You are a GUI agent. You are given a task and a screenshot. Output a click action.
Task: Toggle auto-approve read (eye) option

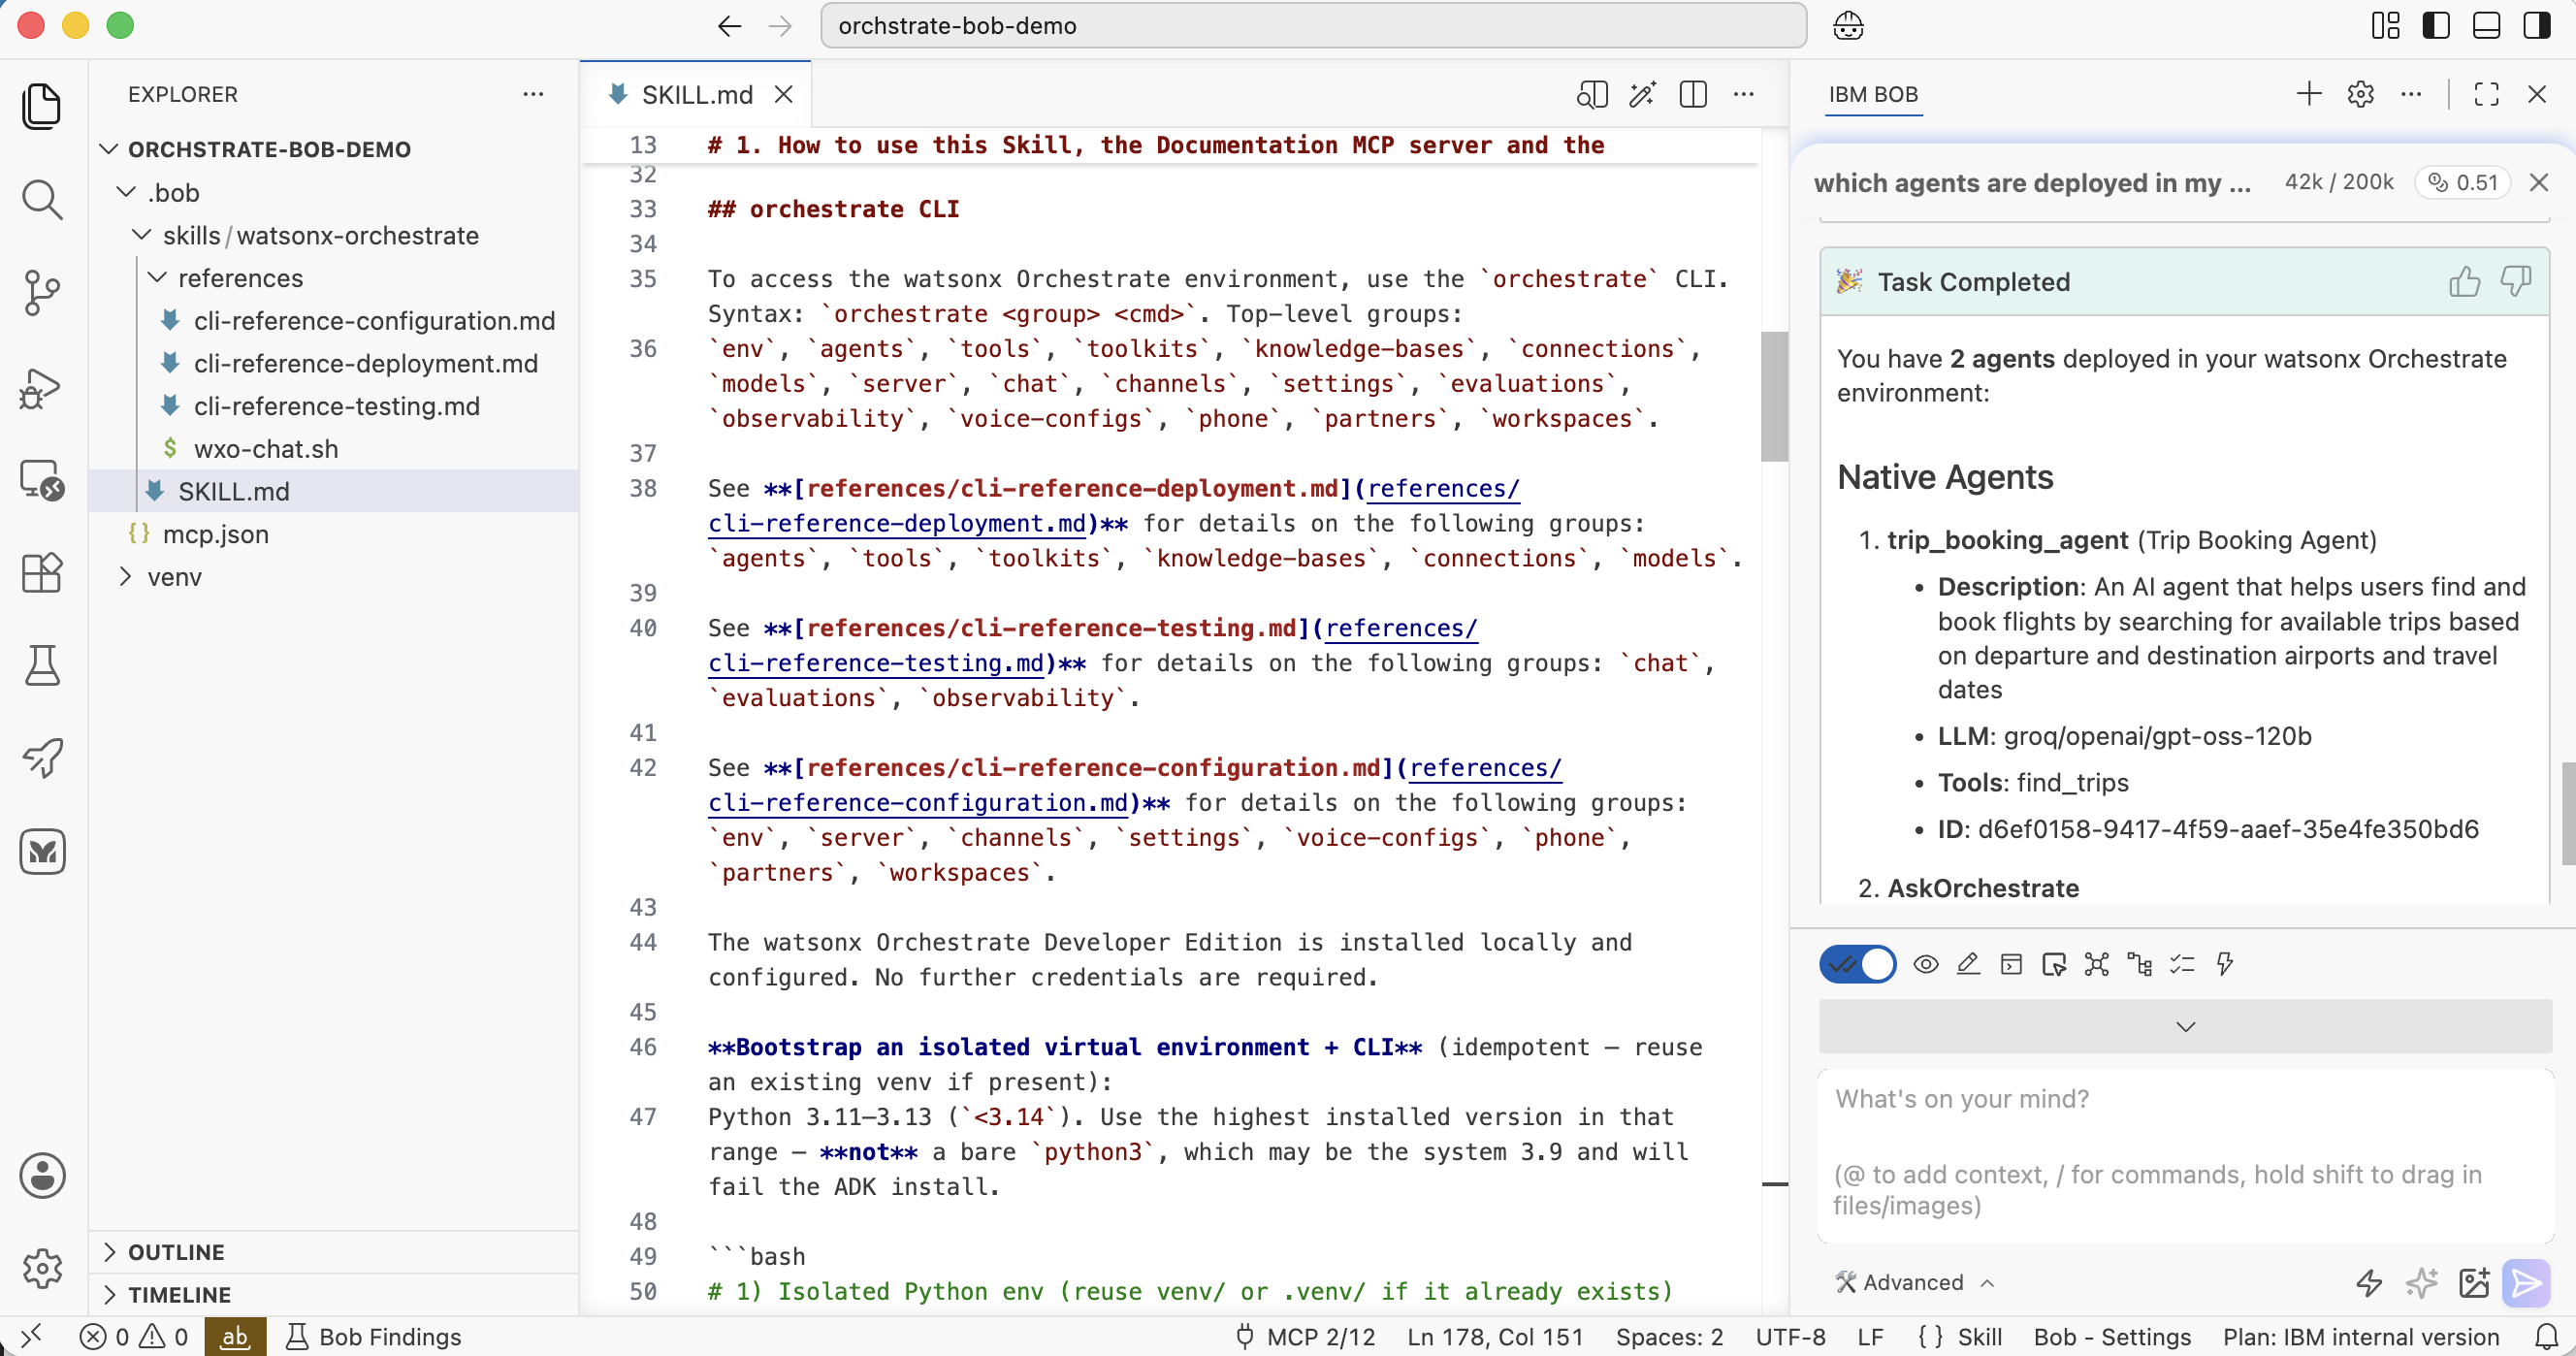(x=1926, y=964)
